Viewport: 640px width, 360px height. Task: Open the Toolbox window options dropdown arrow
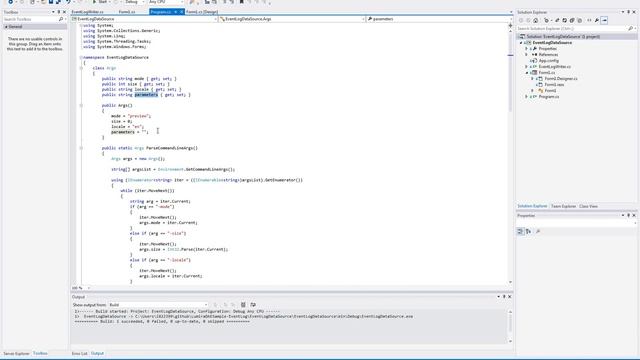coord(53,12)
